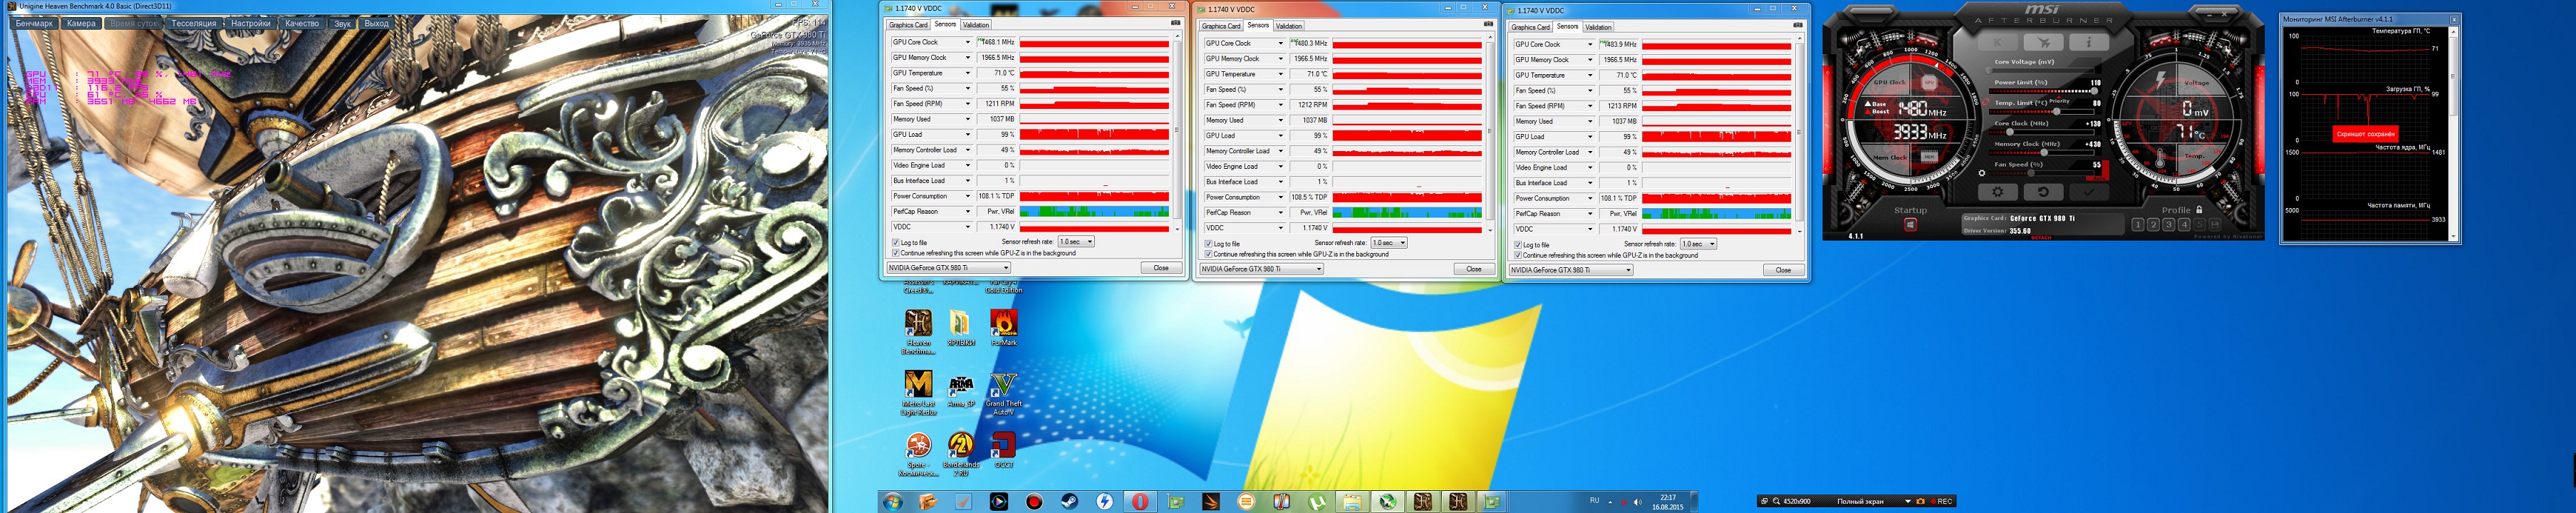The width and height of the screenshot is (2576, 513).
Task: Open GPU selector dropdown in middle GPU-Z
Action: (x=1261, y=269)
